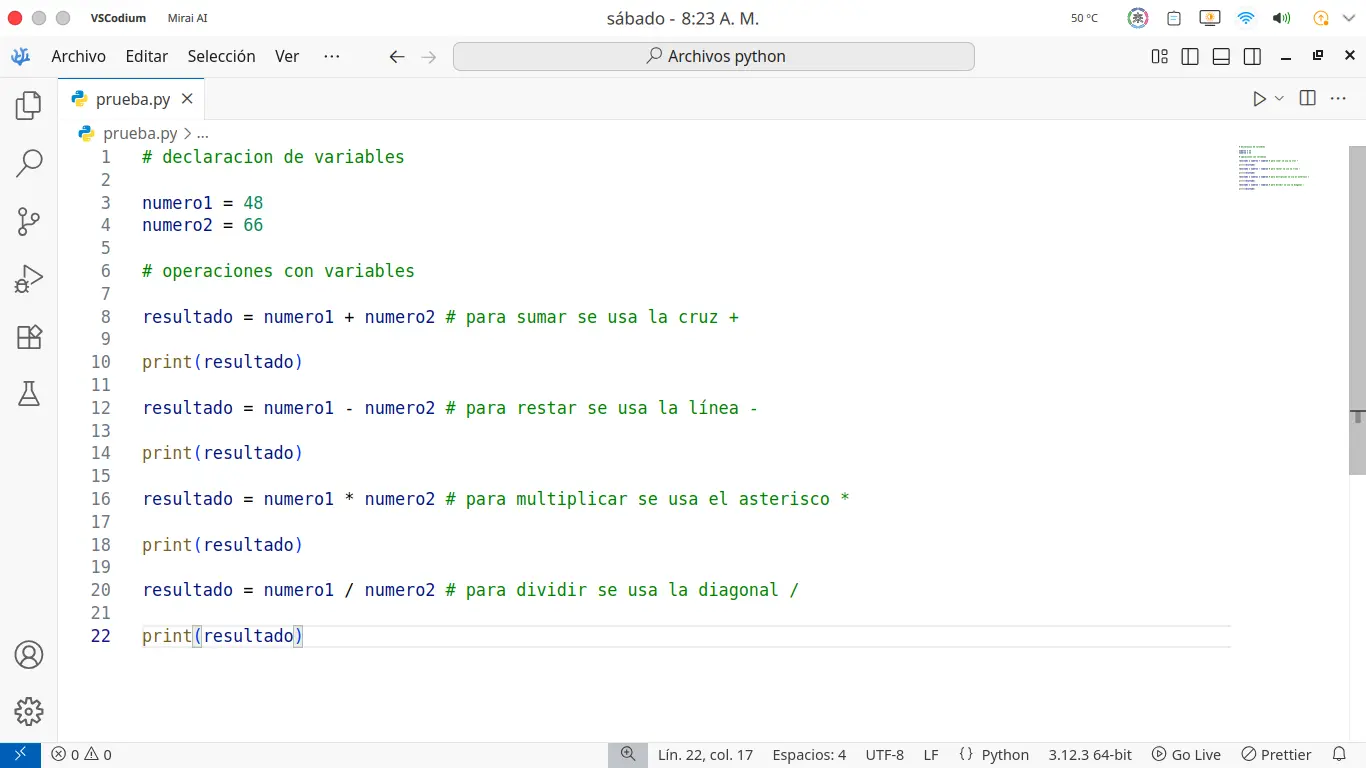Image resolution: width=1366 pixels, height=768 pixels.
Task: Open notifications bell in status bar
Action: point(1340,755)
